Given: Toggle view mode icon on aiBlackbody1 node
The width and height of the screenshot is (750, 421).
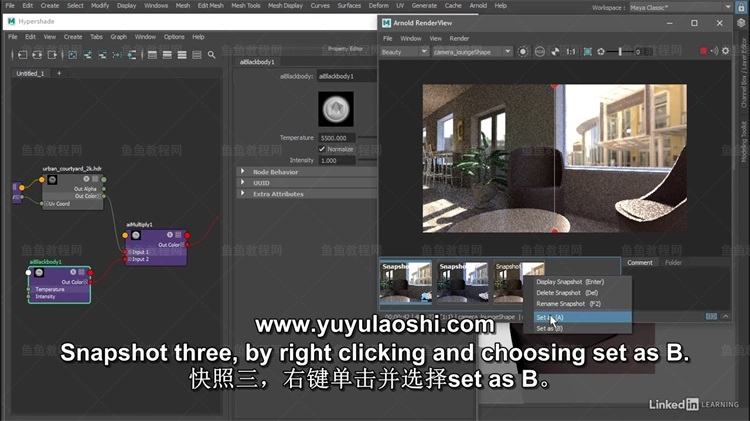Looking at the screenshot, I should tap(81, 272).
